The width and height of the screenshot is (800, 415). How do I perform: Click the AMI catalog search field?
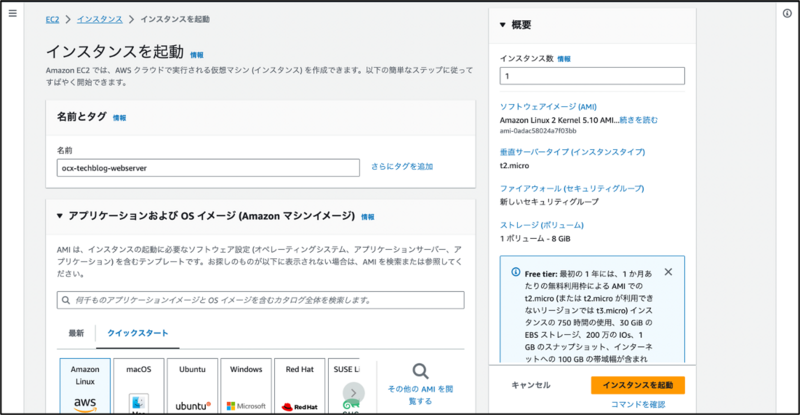tap(261, 300)
